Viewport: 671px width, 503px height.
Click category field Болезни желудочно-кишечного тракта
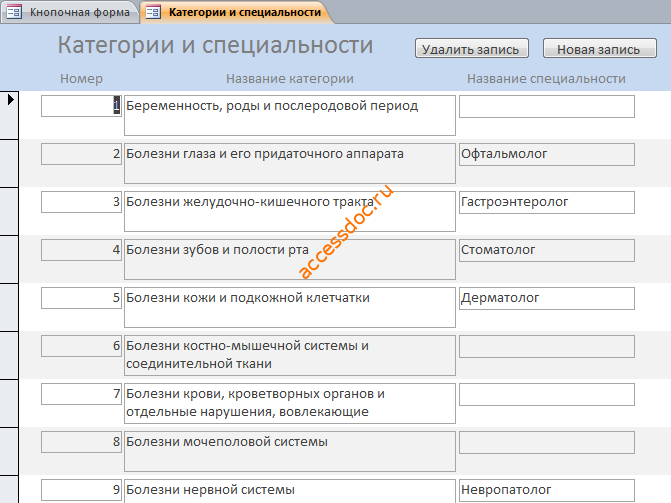pos(290,211)
